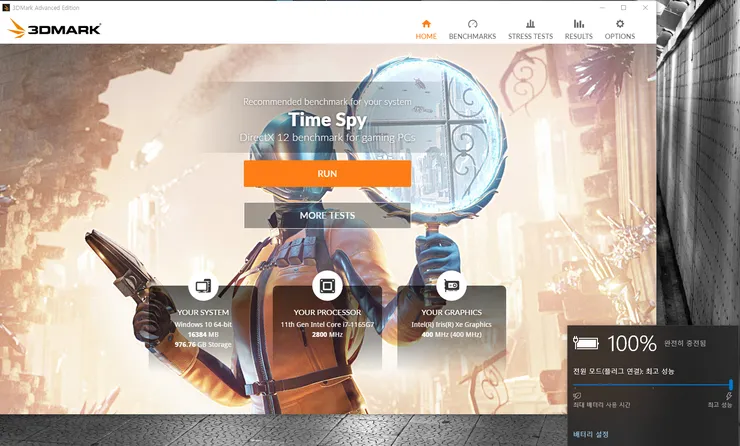The height and width of the screenshot is (446, 740).
Task: Click the 'Windows 10 64-bit' system text
Action: coord(203,325)
